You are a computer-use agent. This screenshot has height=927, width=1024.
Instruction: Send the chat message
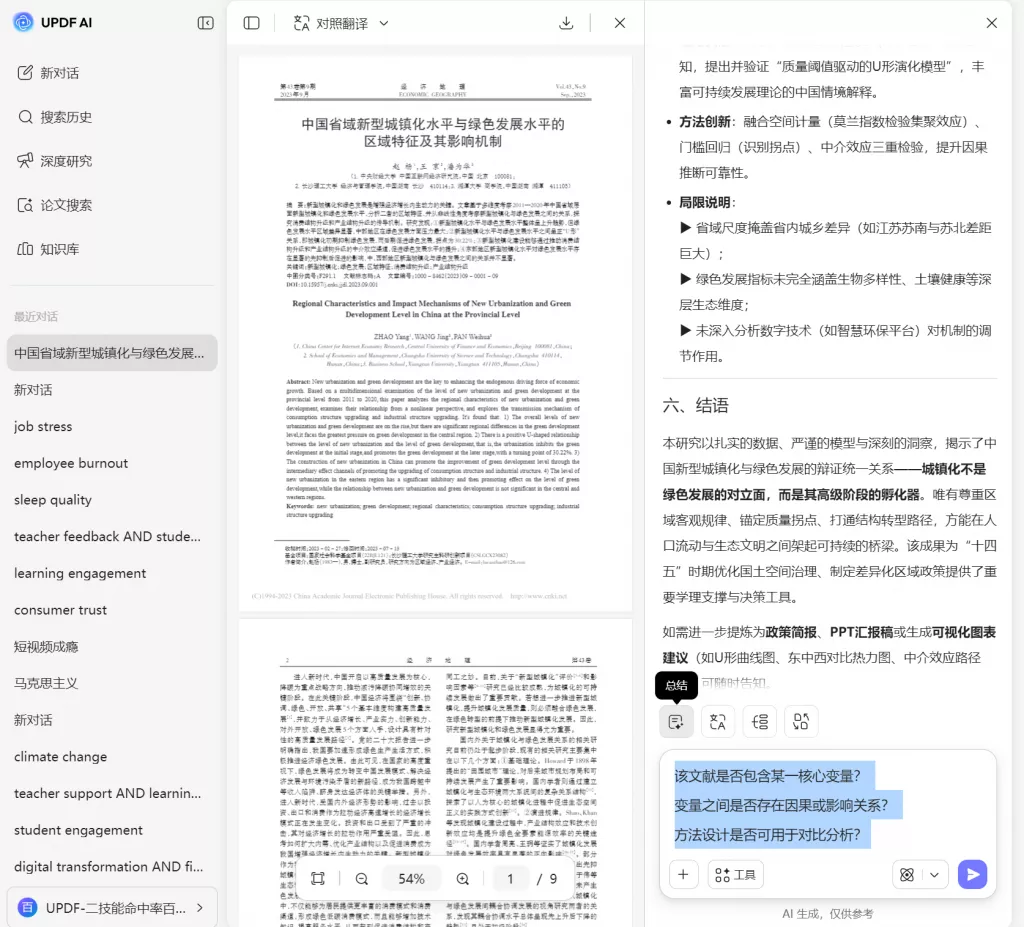[x=972, y=875]
